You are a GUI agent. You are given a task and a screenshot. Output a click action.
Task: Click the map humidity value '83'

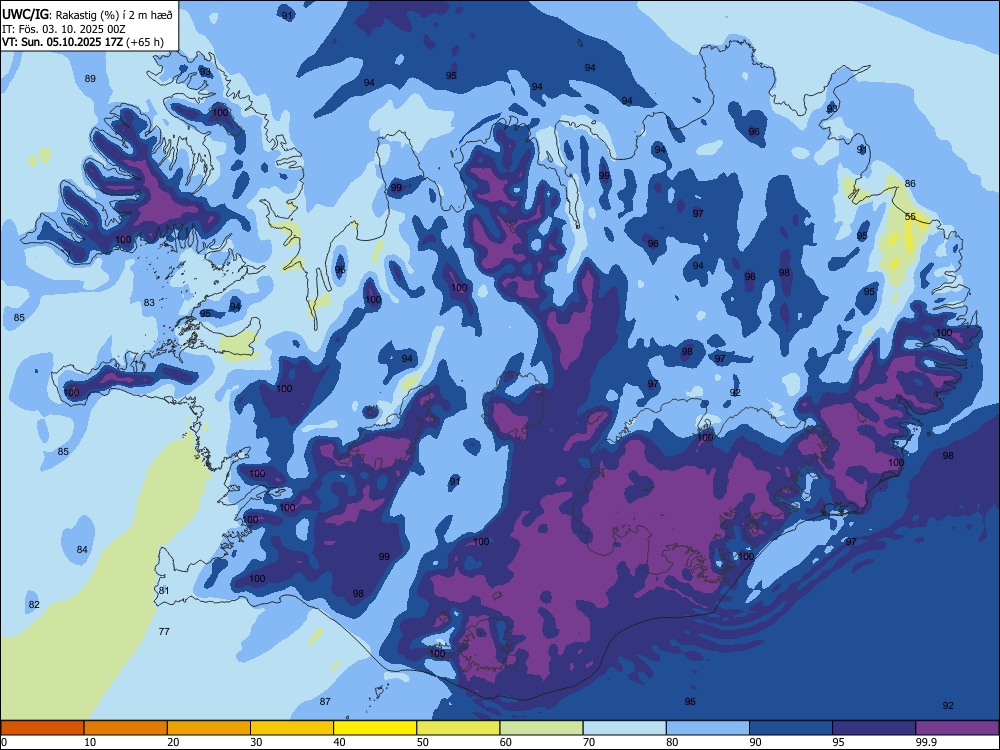click(149, 302)
